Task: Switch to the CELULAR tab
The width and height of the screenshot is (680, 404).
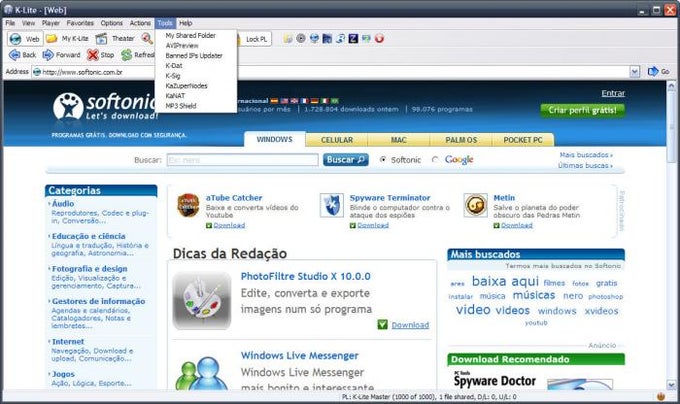Action: click(x=337, y=140)
